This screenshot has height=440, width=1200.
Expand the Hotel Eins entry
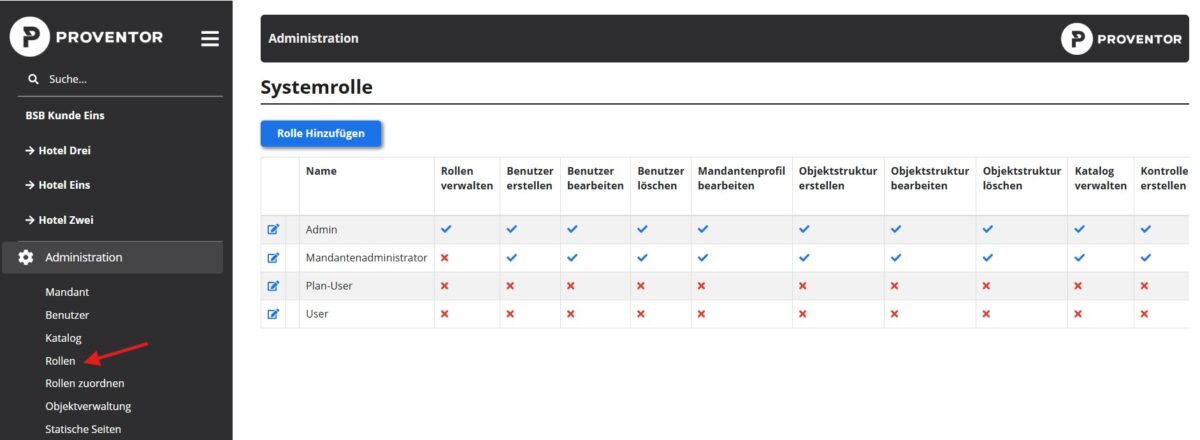pyautogui.click(x=64, y=185)
